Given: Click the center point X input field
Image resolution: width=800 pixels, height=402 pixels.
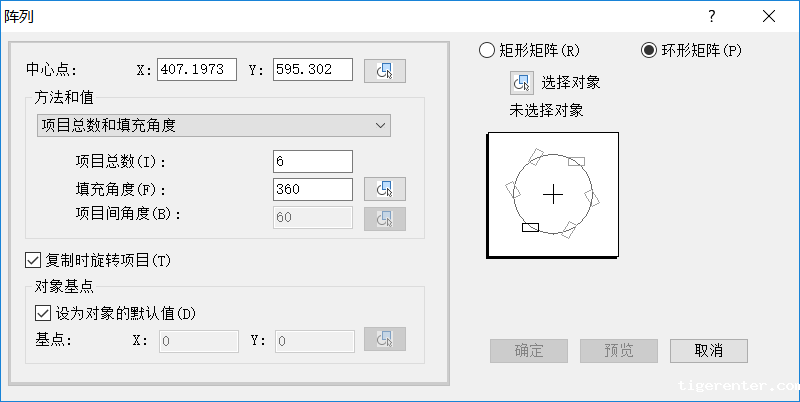Looking at the screenshot, I should point(196,69).
